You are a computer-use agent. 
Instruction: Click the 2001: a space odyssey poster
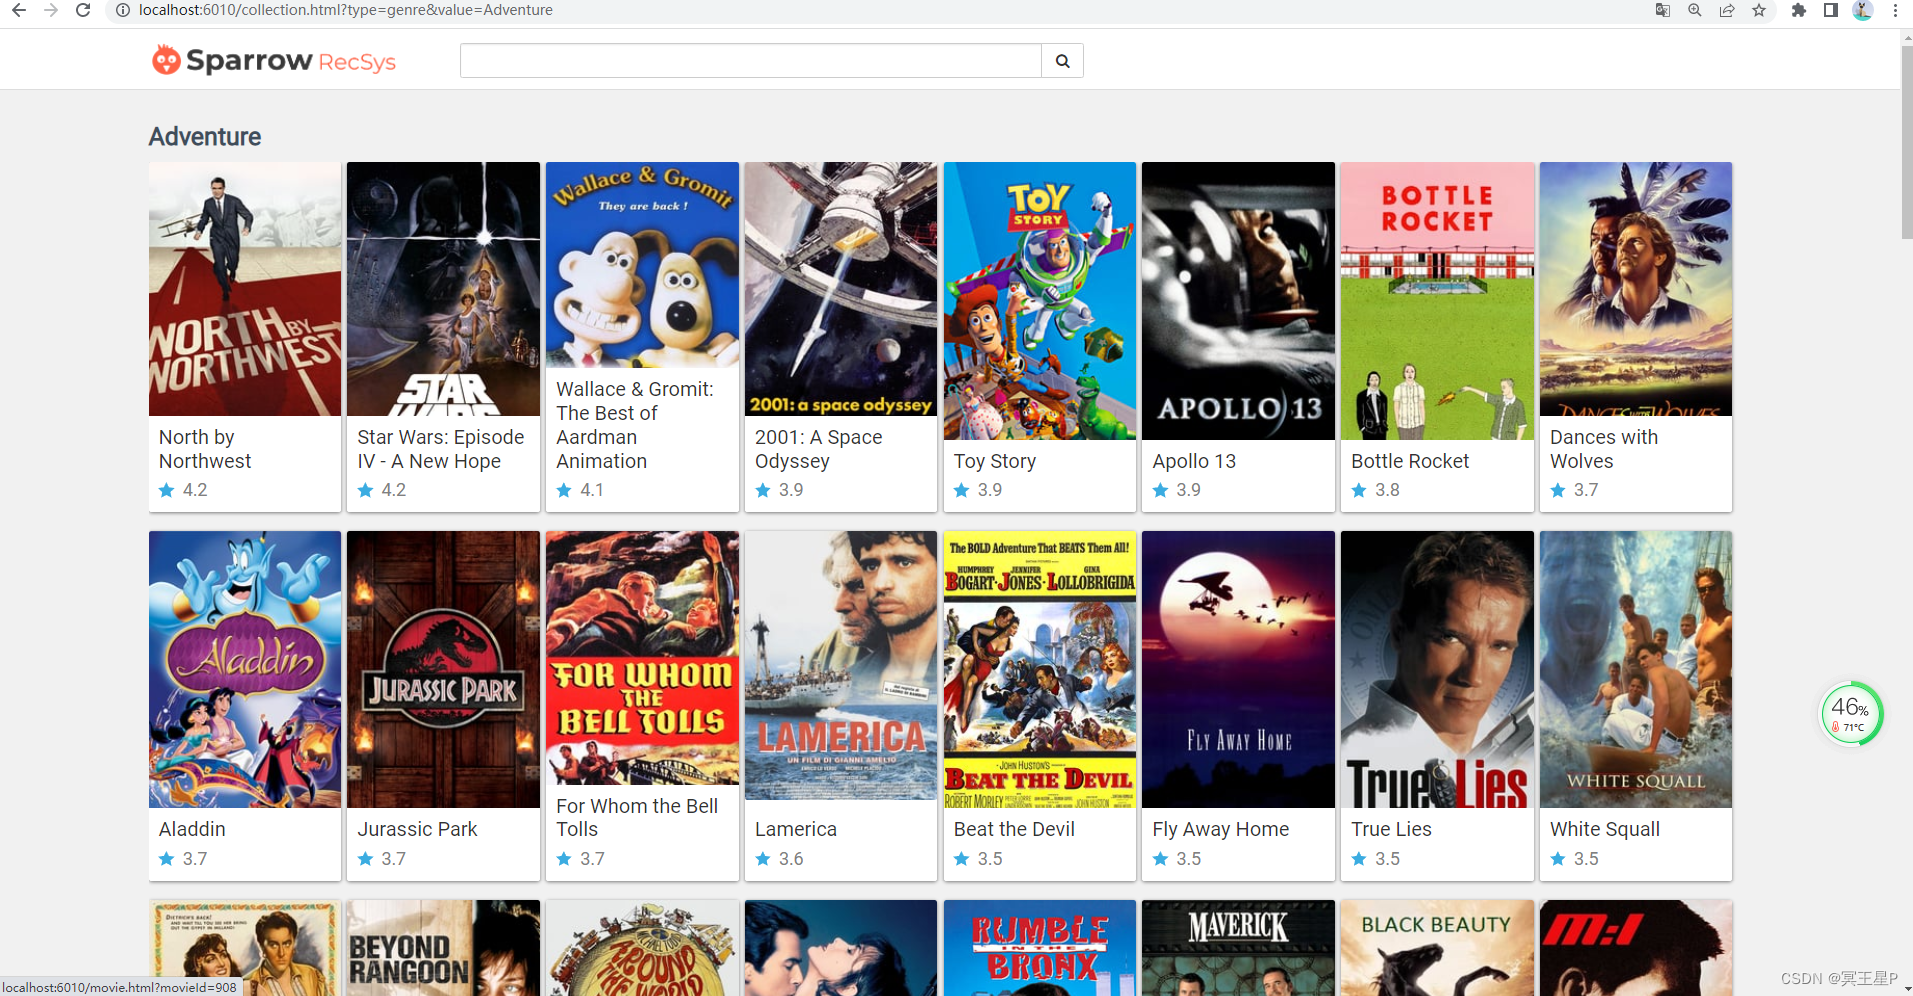point(841,289)
